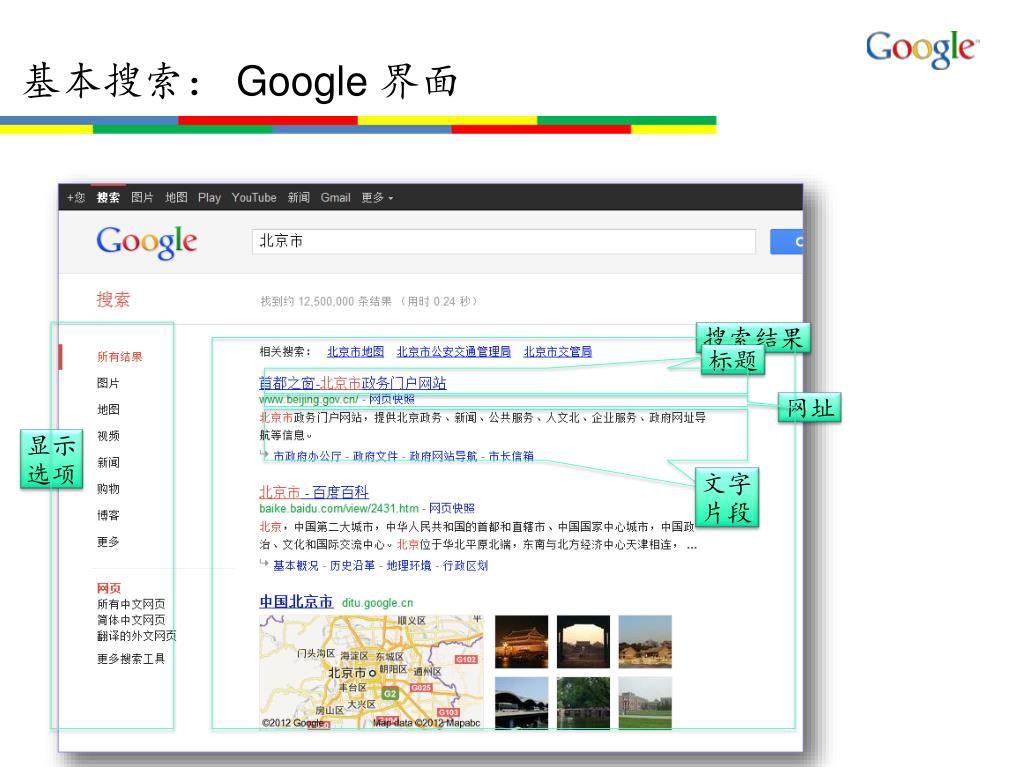Open the 更多 dropdown in top bar
The image size is (1023, 767).
[x=377, y=198]
